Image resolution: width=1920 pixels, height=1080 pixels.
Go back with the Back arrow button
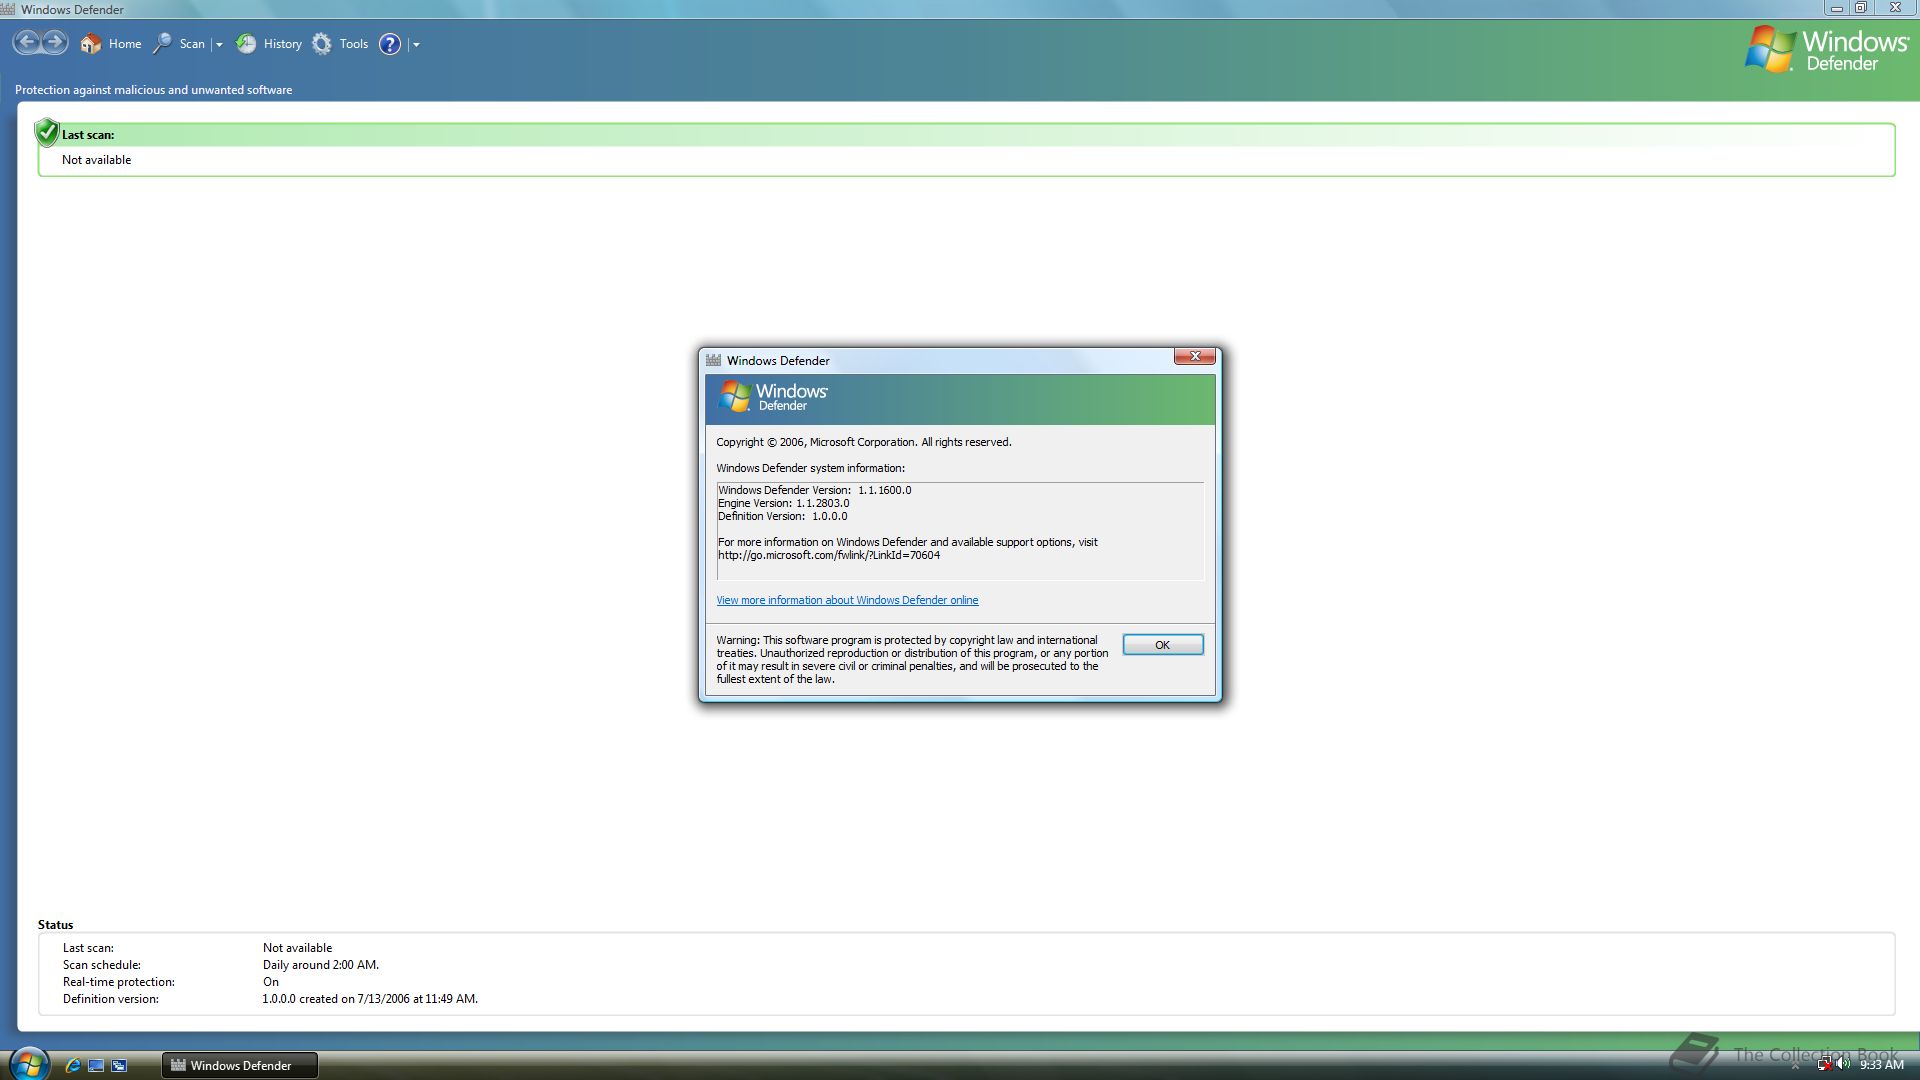coord(27,43)
